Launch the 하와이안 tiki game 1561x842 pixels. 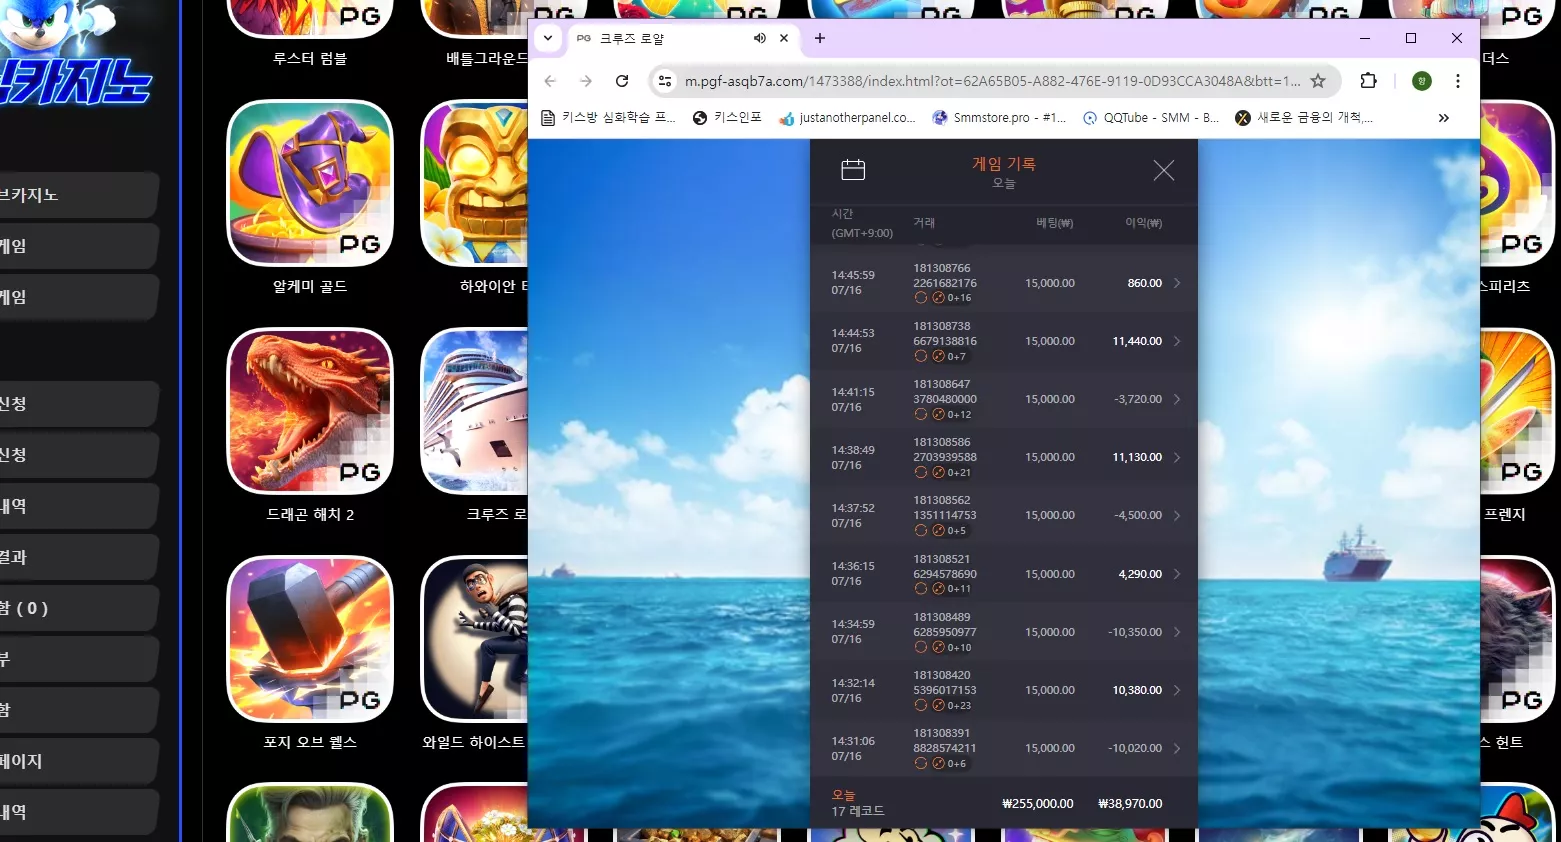click(x=475, y=183)
